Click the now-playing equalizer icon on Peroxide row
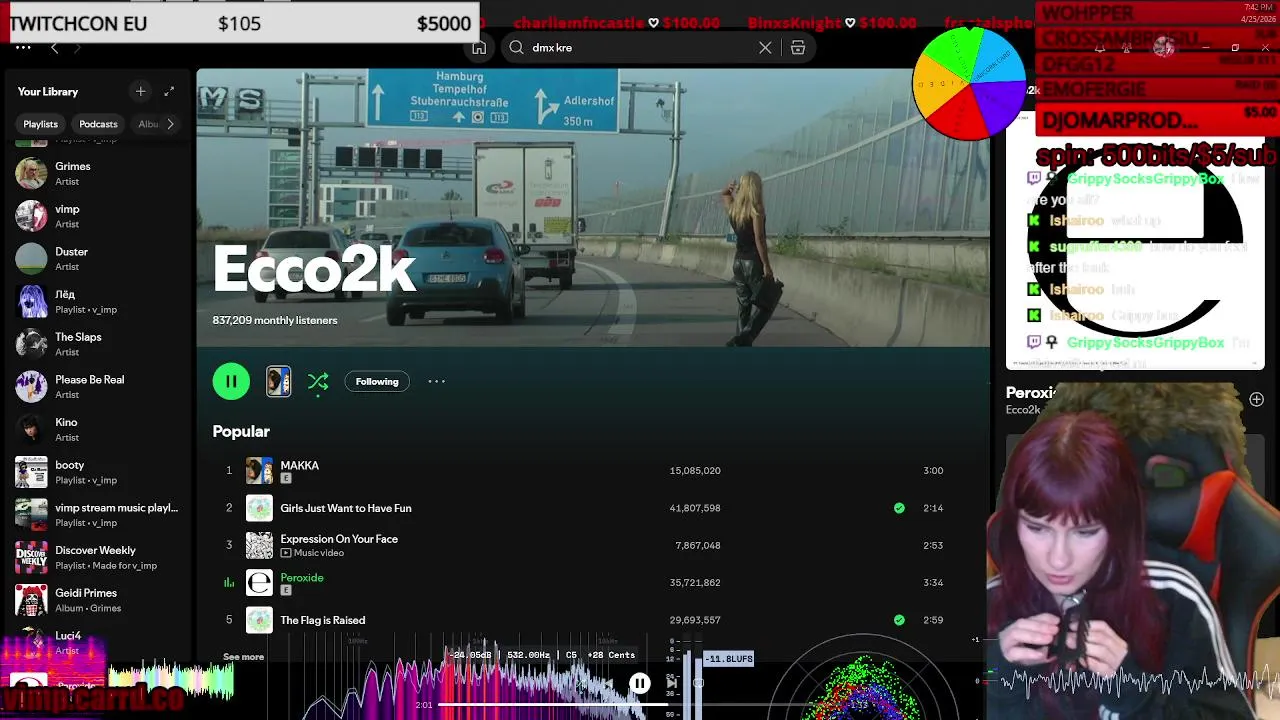The height and width of the screenshot is (720, 1280). click(x=229, y=582)
